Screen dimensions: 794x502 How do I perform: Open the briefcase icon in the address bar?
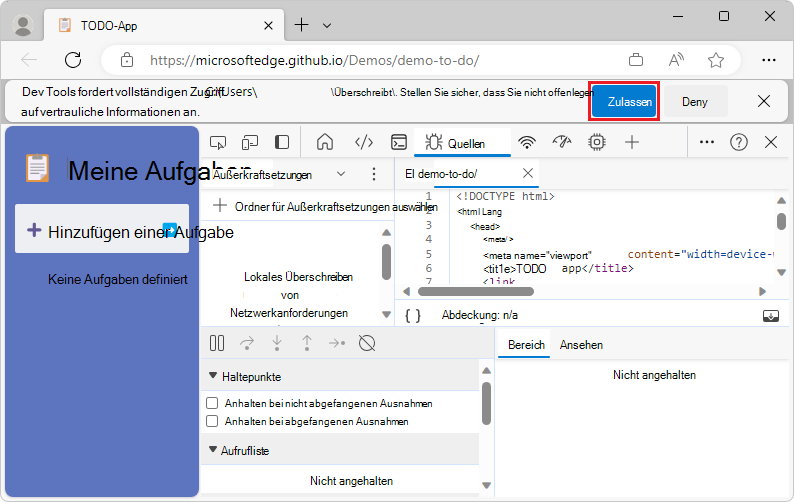tap(636, 60)
